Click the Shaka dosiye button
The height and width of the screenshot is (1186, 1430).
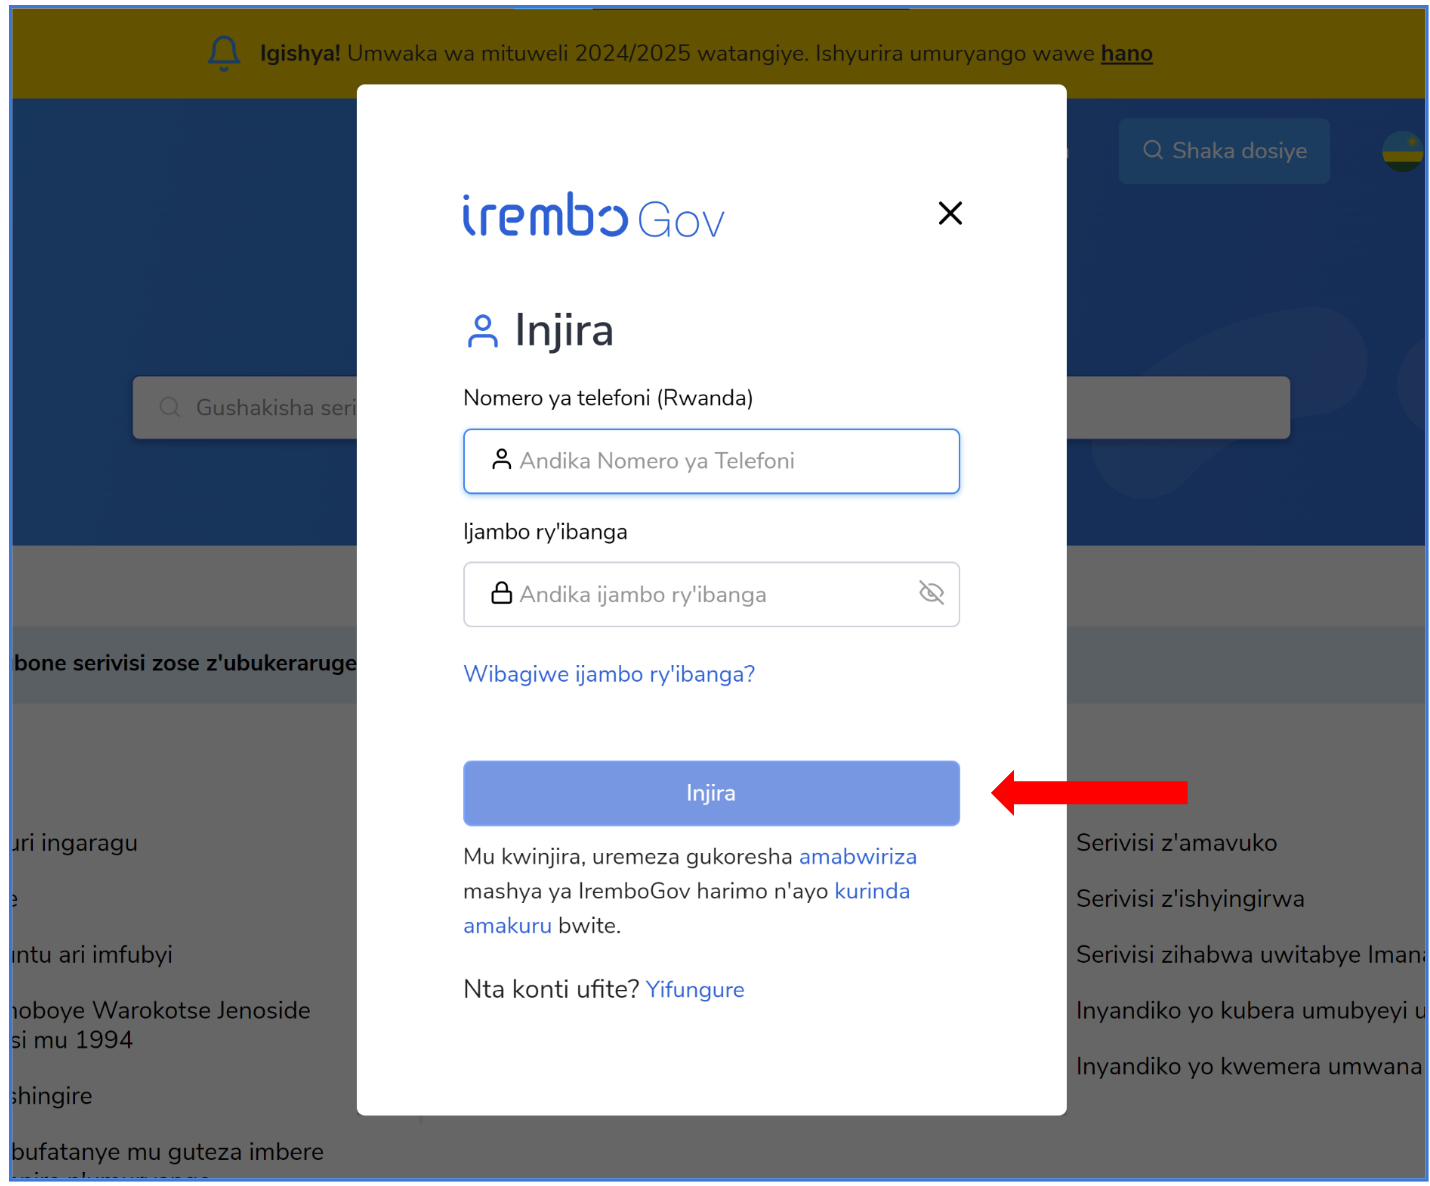coord(1224,151)
